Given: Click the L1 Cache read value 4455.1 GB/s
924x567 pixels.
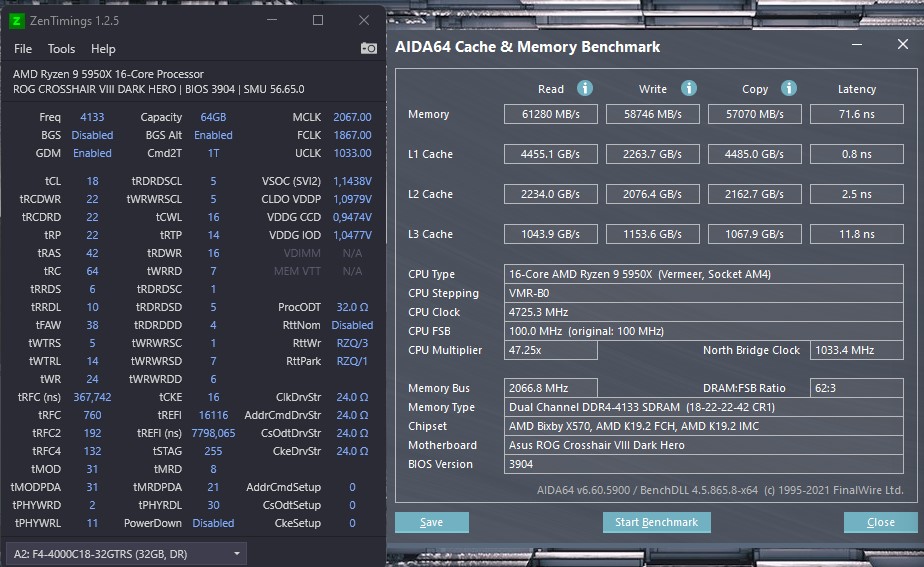Looking at the screenshot, I should 551,154.
